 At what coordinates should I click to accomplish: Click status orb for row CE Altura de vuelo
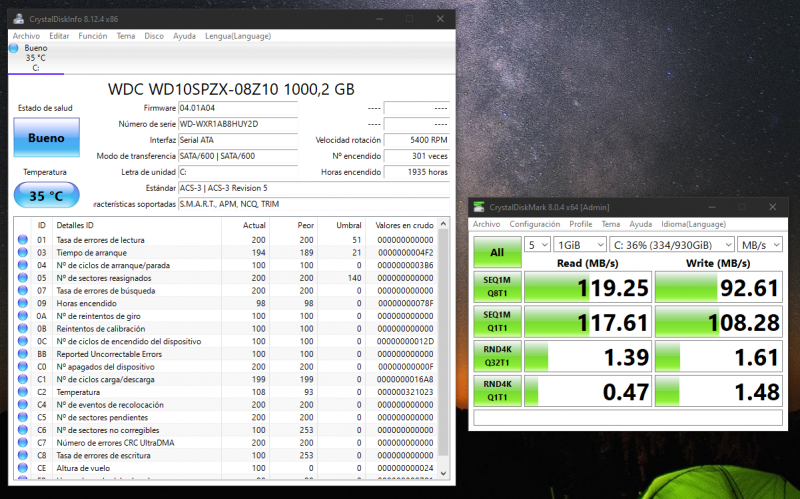coord(22,468)
